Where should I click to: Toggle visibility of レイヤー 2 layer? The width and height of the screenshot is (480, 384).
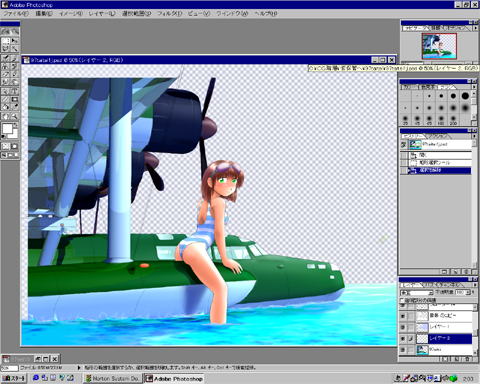[403, 338]
